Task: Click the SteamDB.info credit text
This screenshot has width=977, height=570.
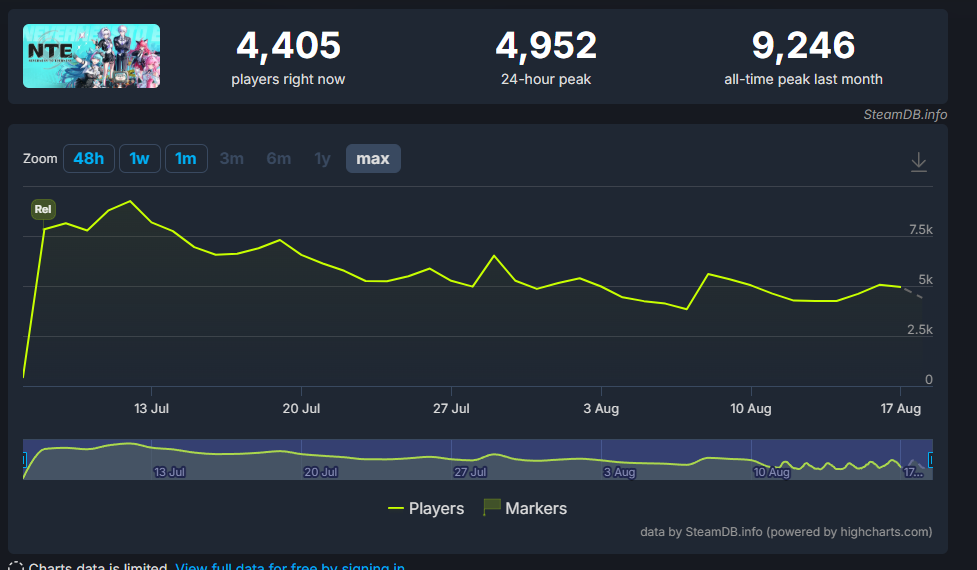Action: [x=905, y=115]
